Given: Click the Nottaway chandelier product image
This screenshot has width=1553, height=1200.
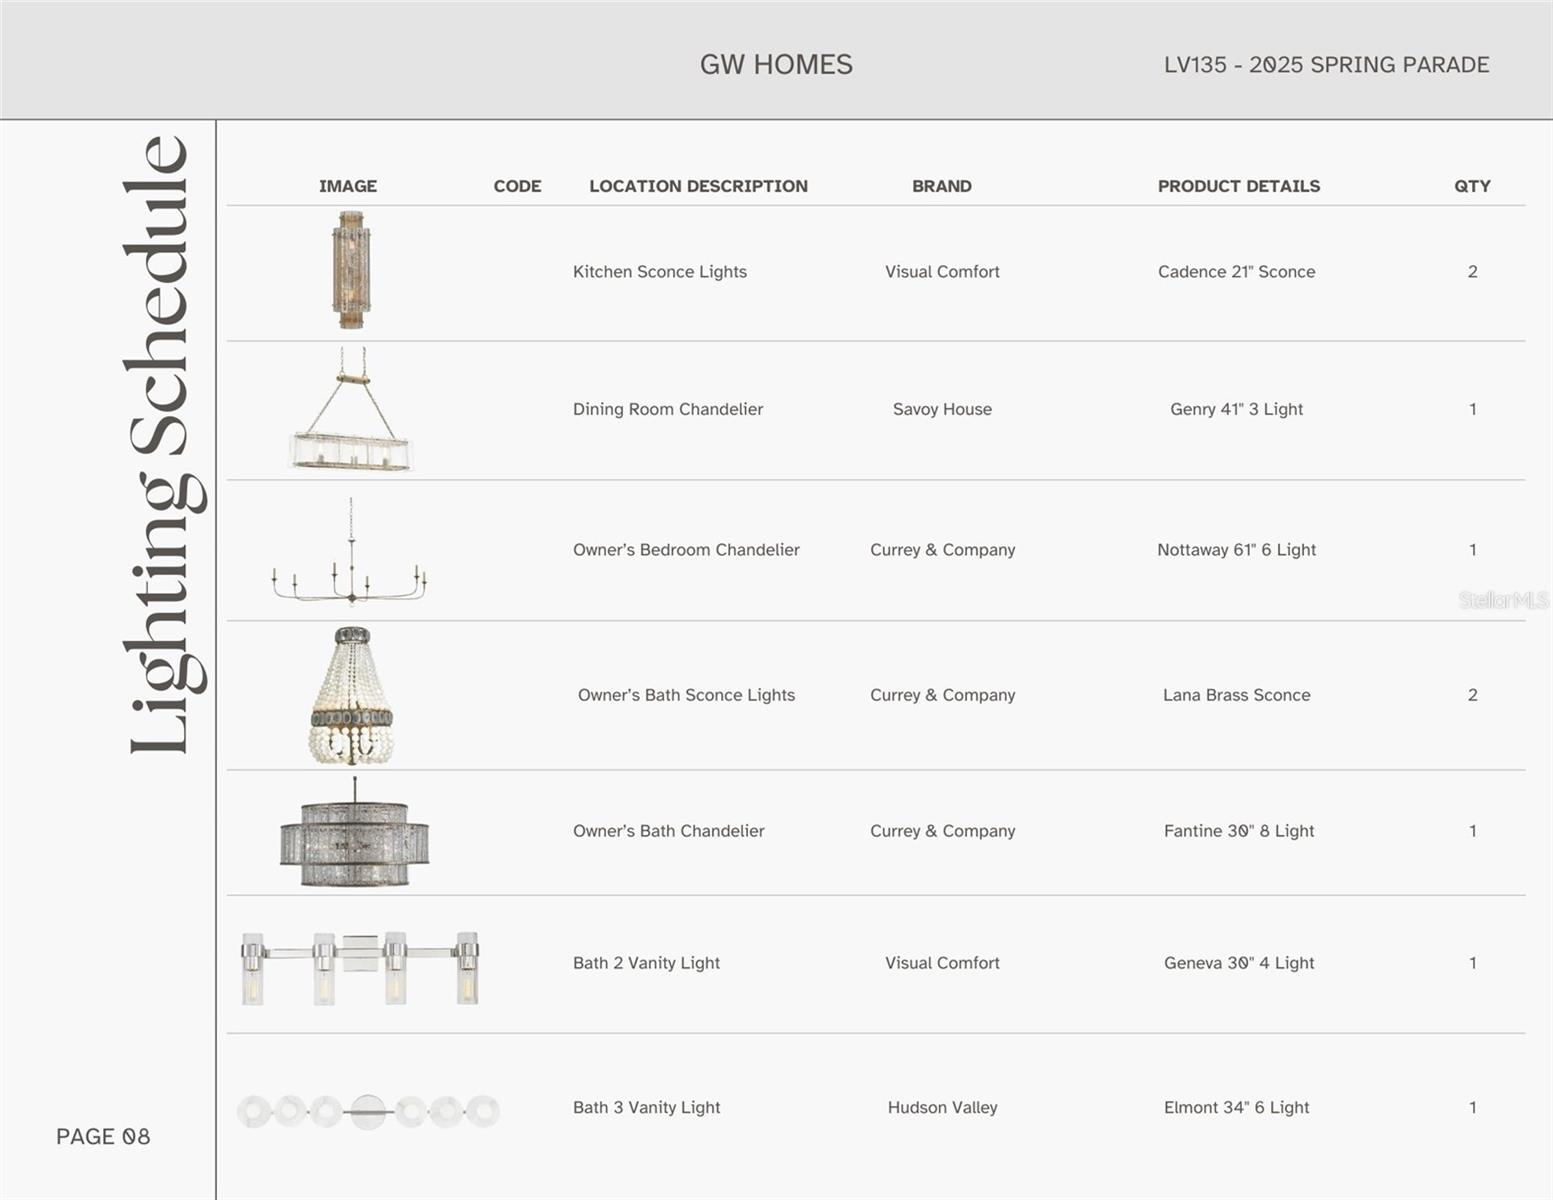Looking at the screenshot, I should 350,551.
